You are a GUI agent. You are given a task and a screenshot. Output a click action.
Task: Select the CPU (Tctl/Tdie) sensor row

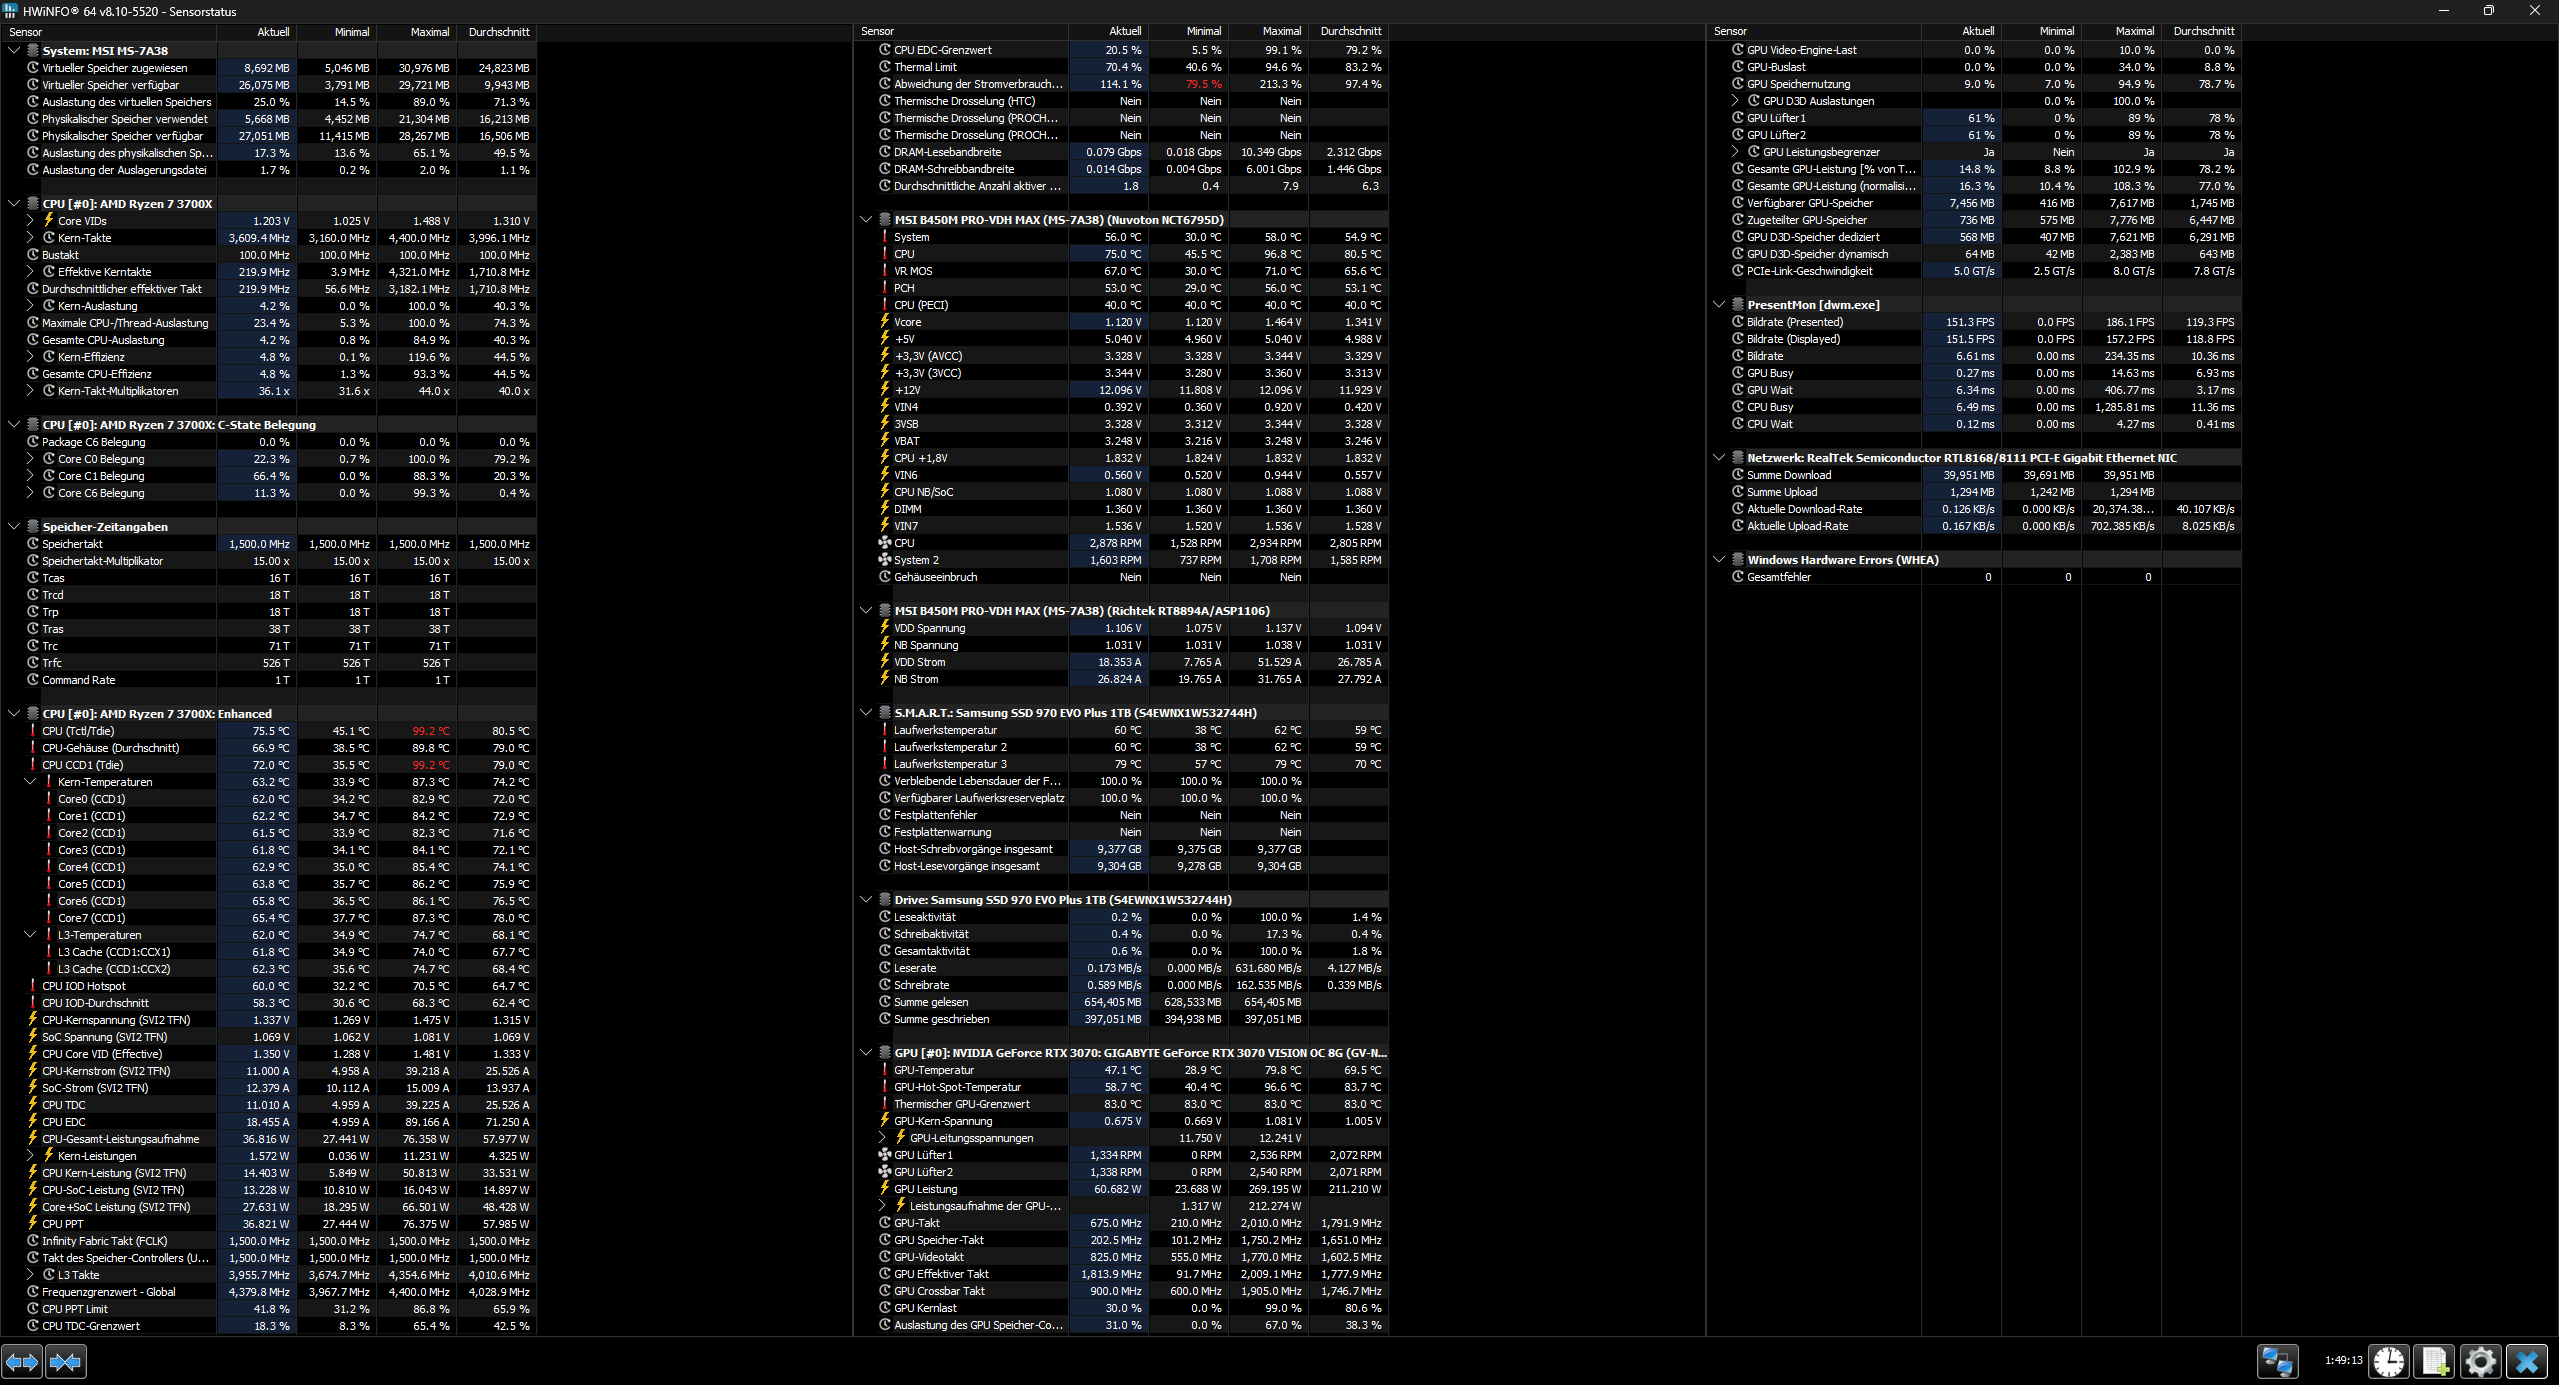tap(78, 731)
